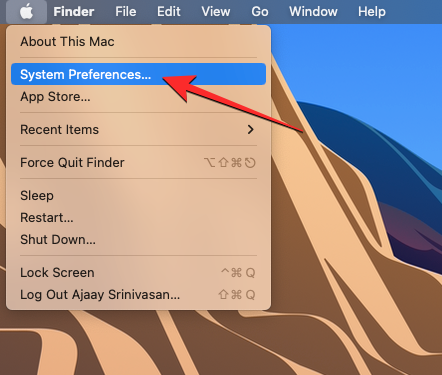Open the File menu
The width and height of the screenshot is (442, 375).
tap(126, 12)
